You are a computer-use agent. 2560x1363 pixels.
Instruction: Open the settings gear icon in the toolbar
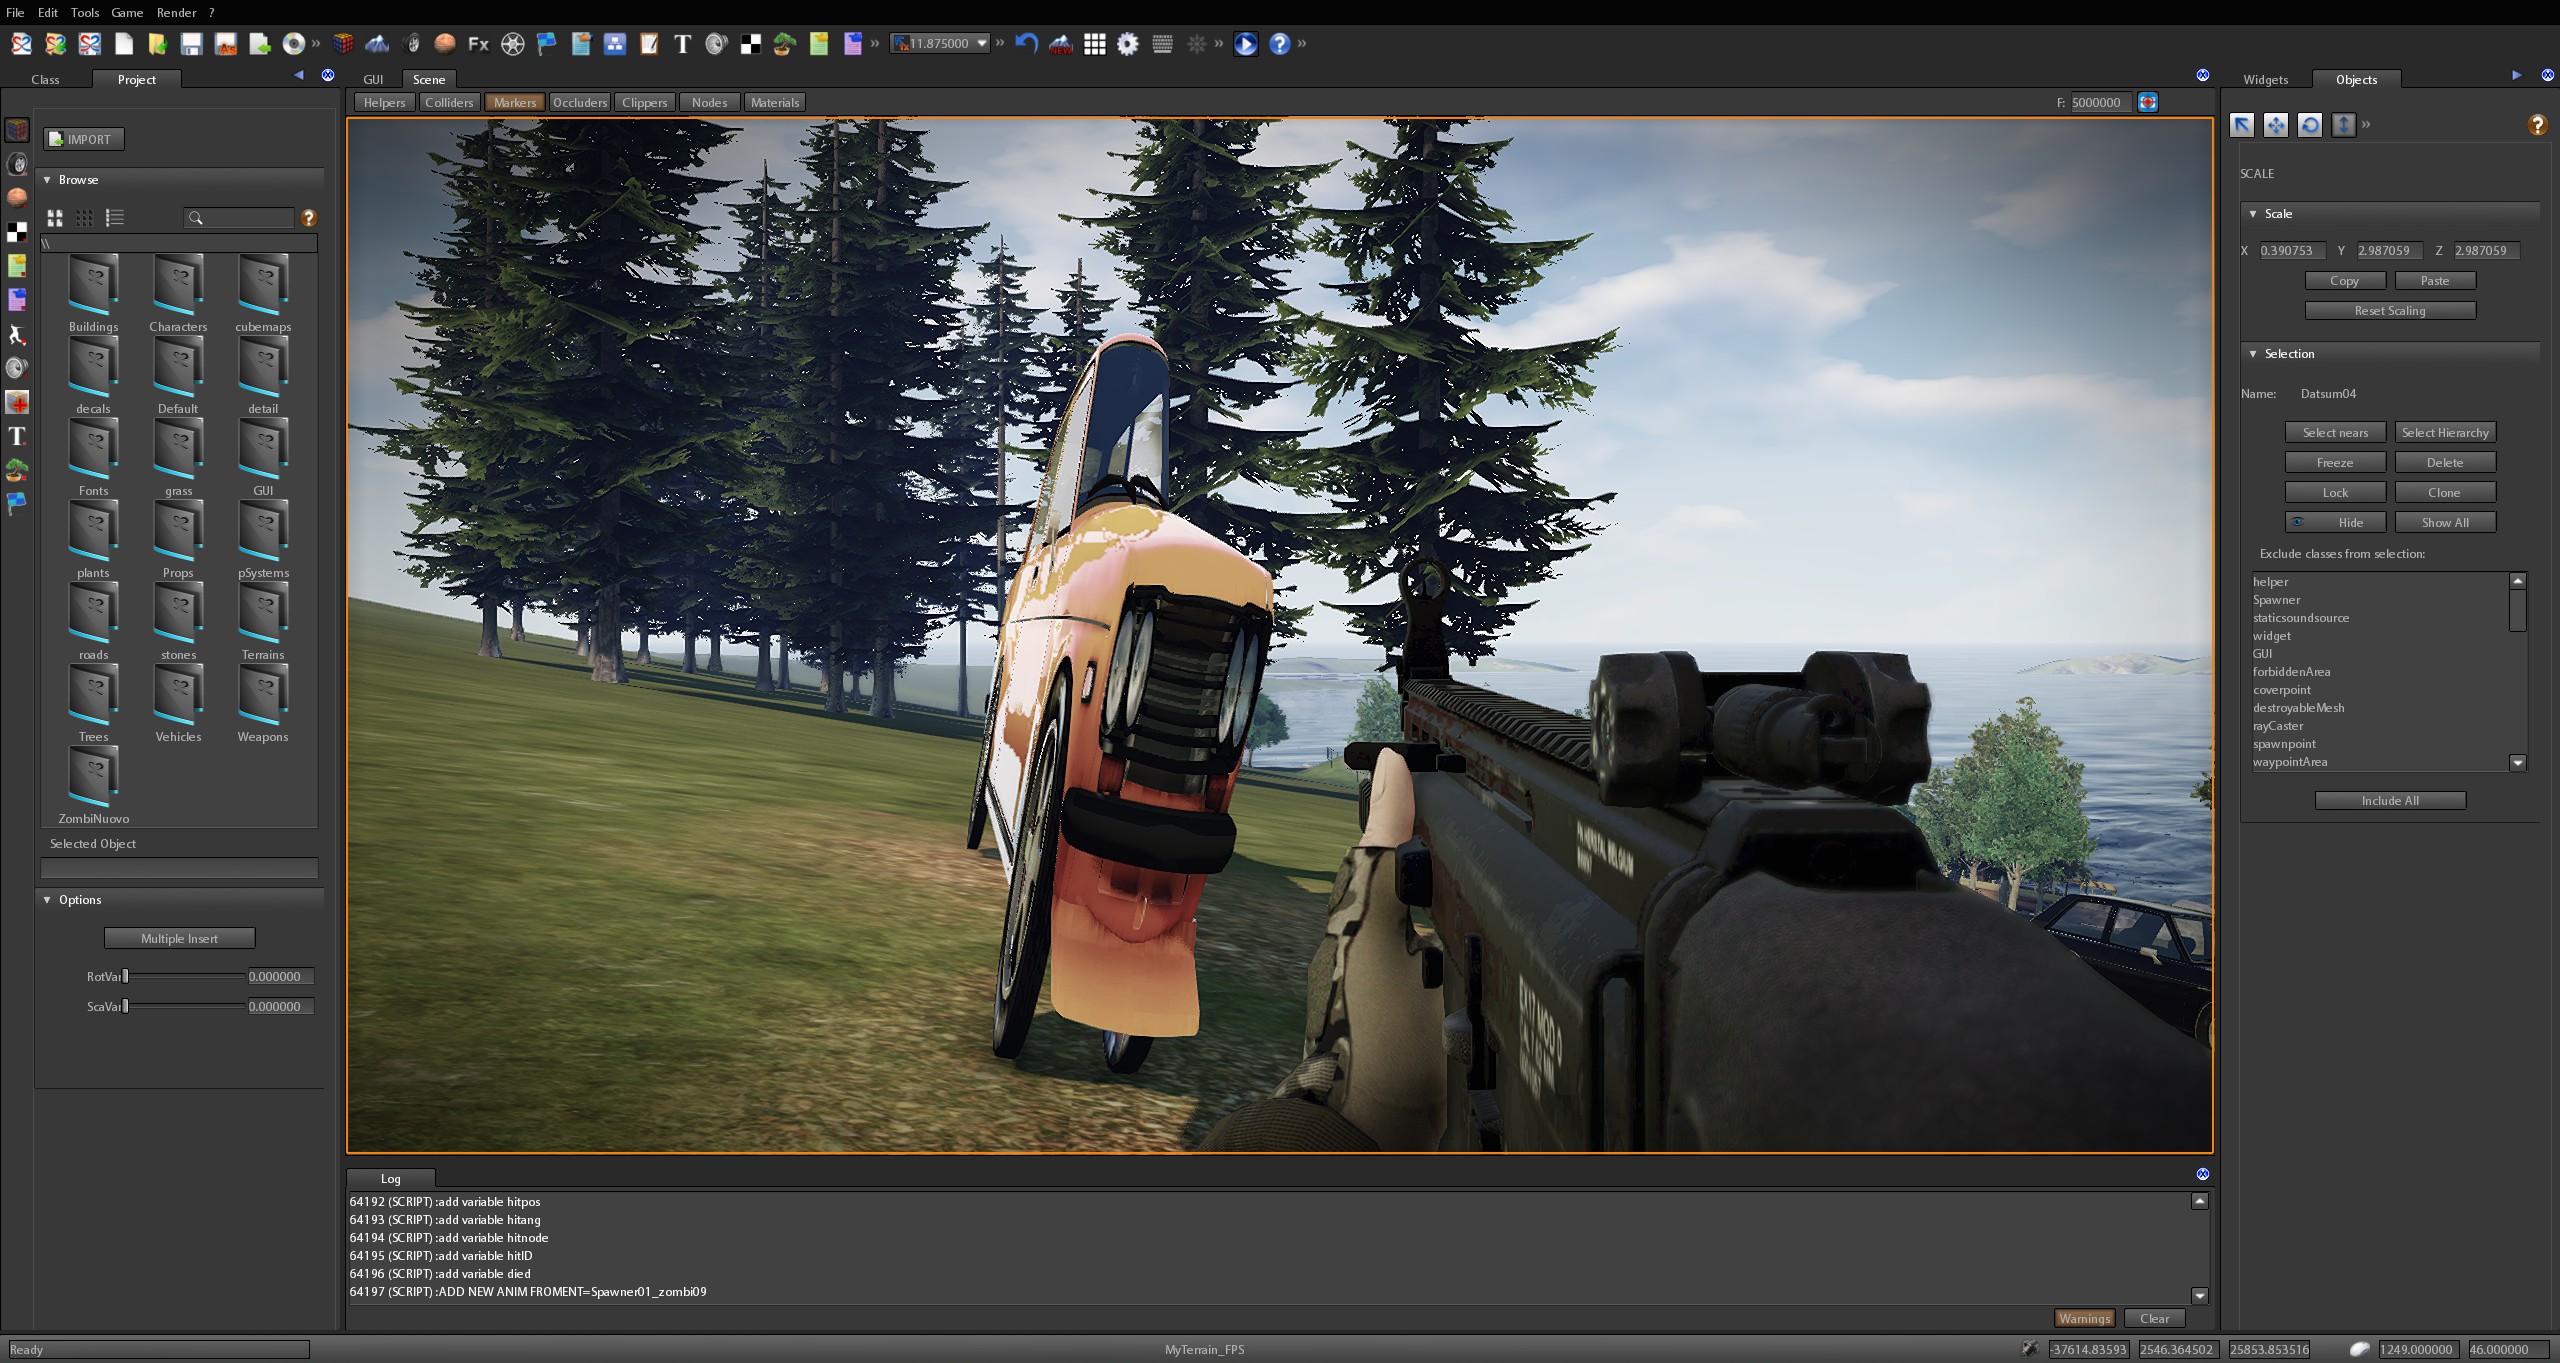coord(1126,44)
